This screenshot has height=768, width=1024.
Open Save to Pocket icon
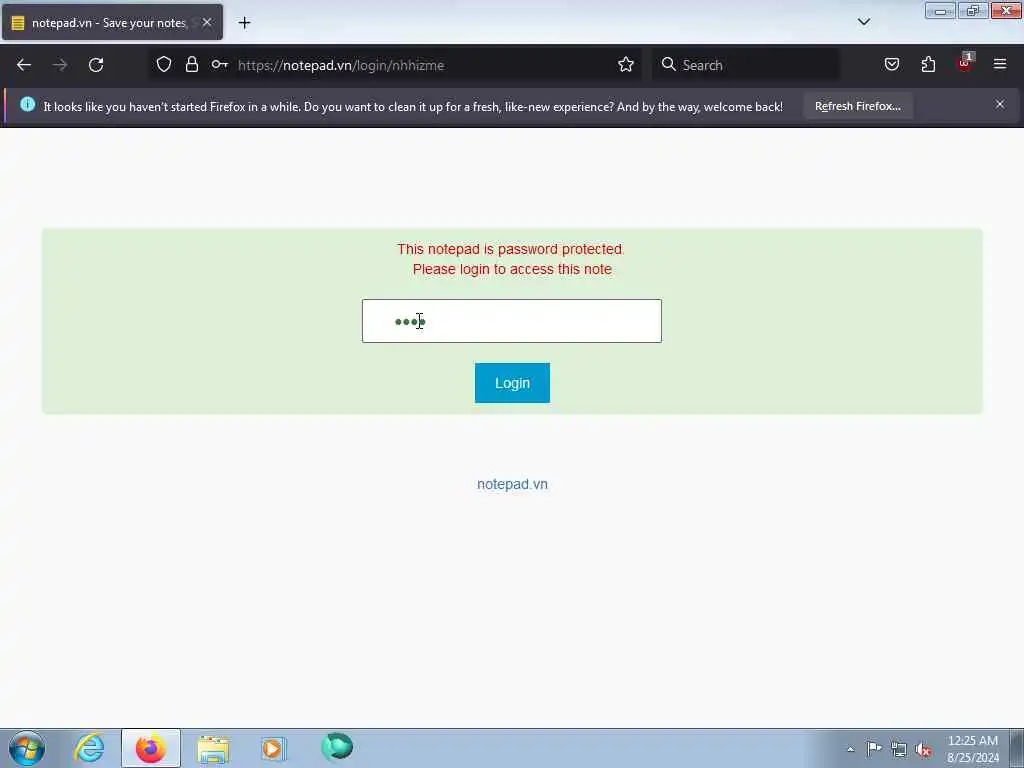click(x=891, y=64)
